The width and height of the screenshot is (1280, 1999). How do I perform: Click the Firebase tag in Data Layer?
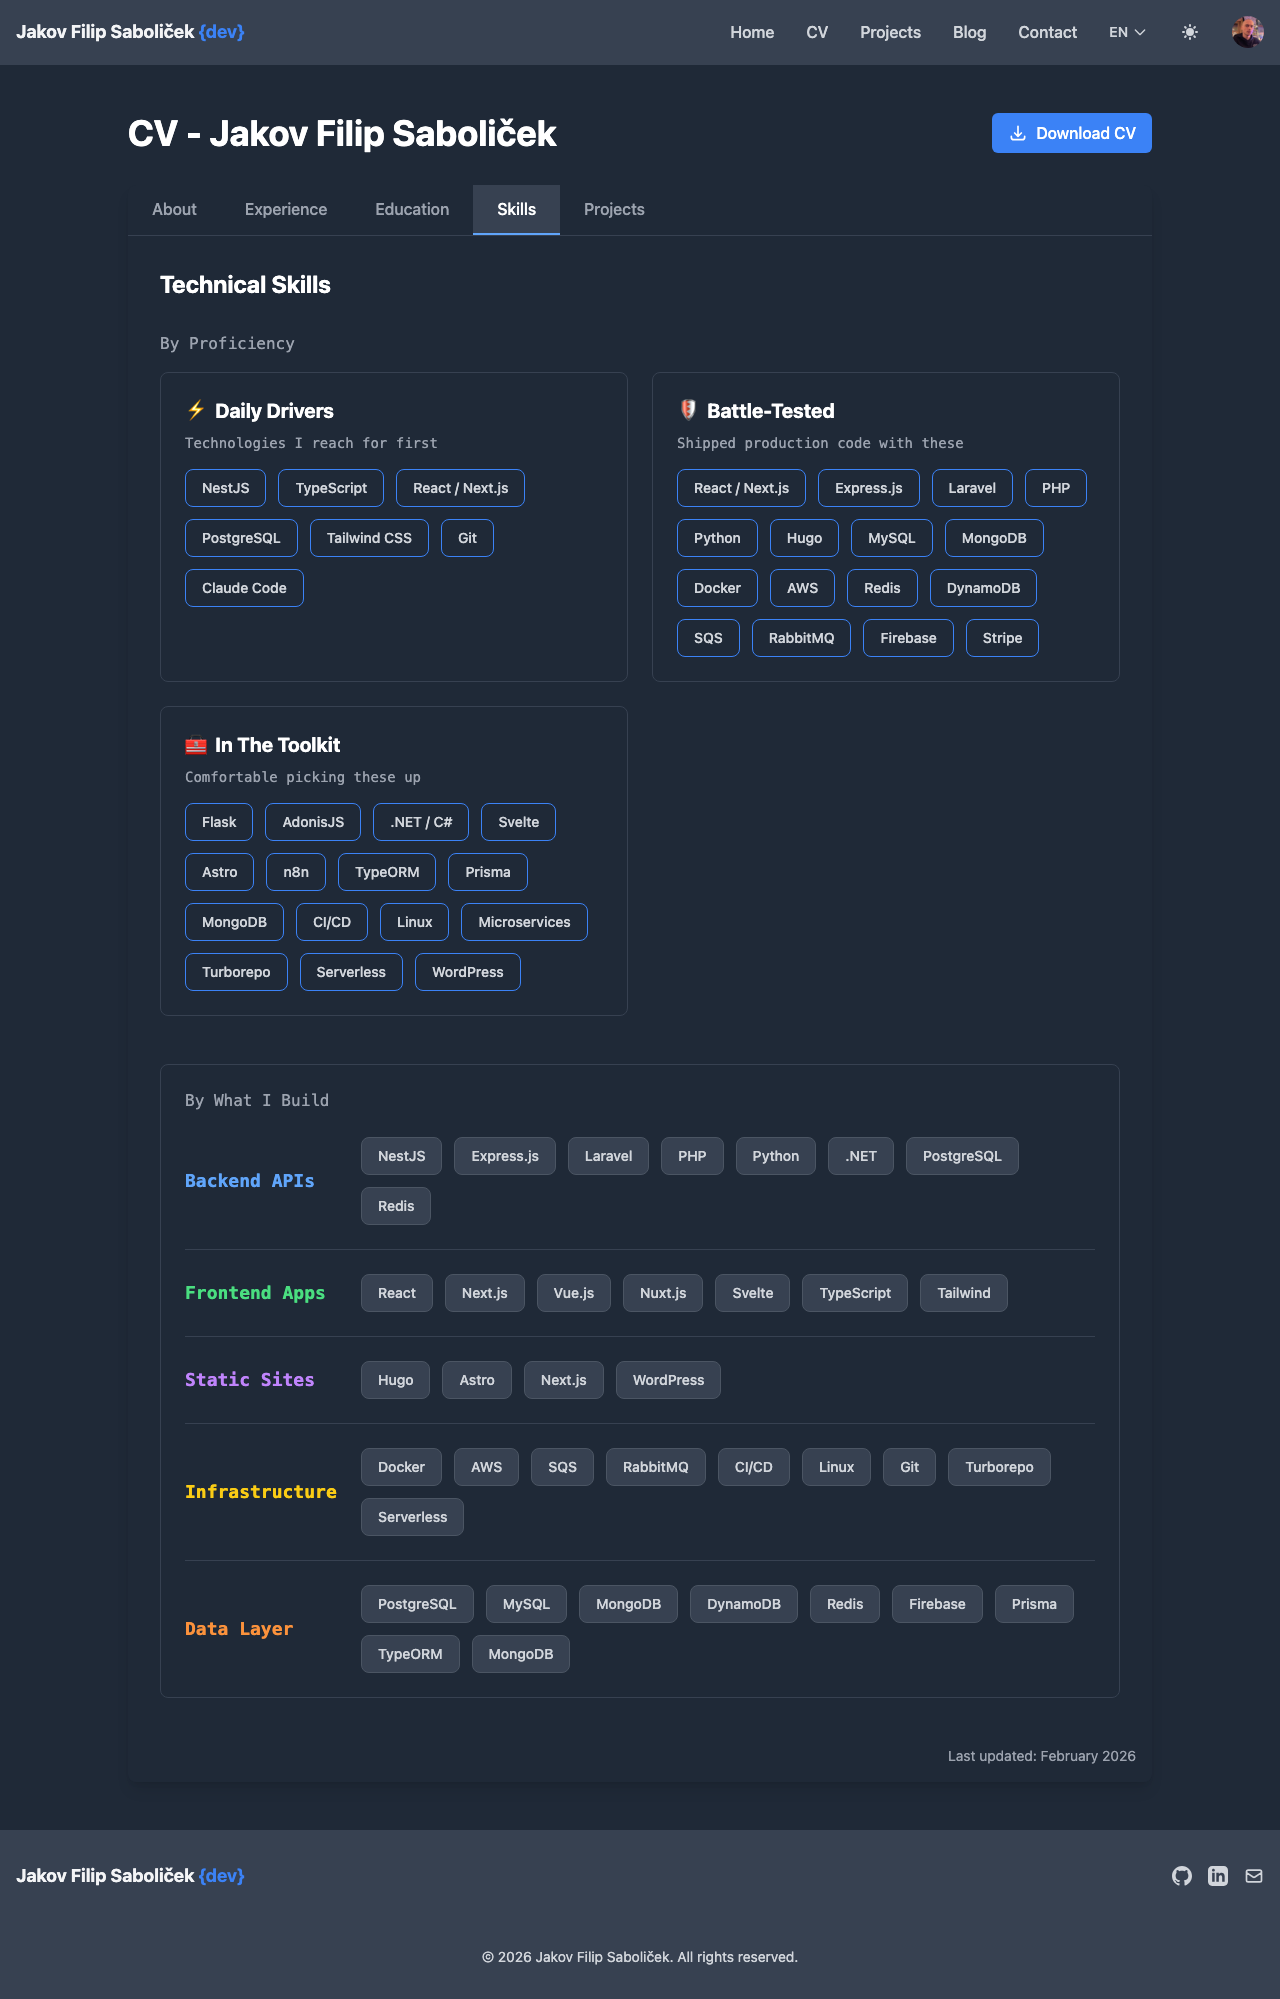[937, 1604]
